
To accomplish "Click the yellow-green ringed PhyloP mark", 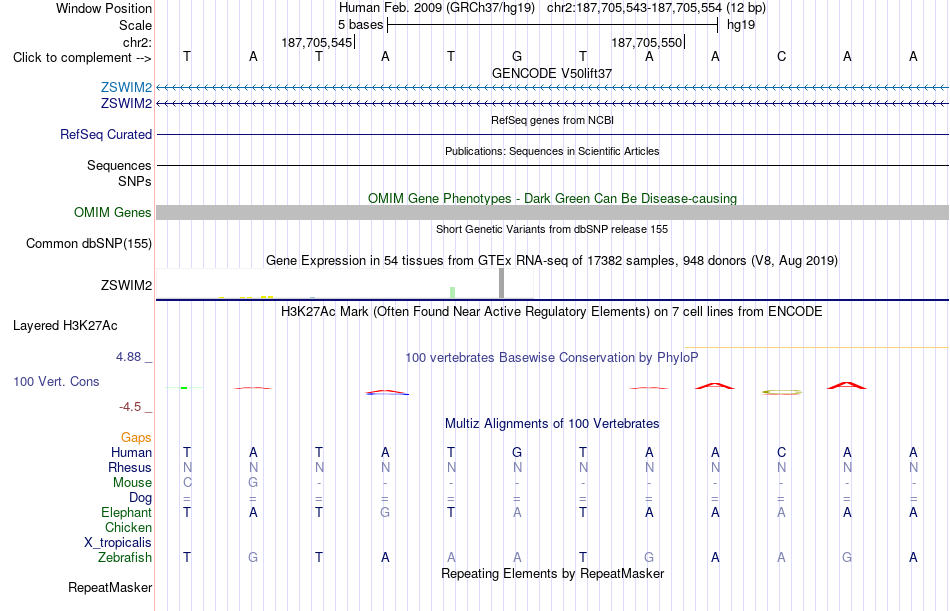I will click(x=782, y=392).
